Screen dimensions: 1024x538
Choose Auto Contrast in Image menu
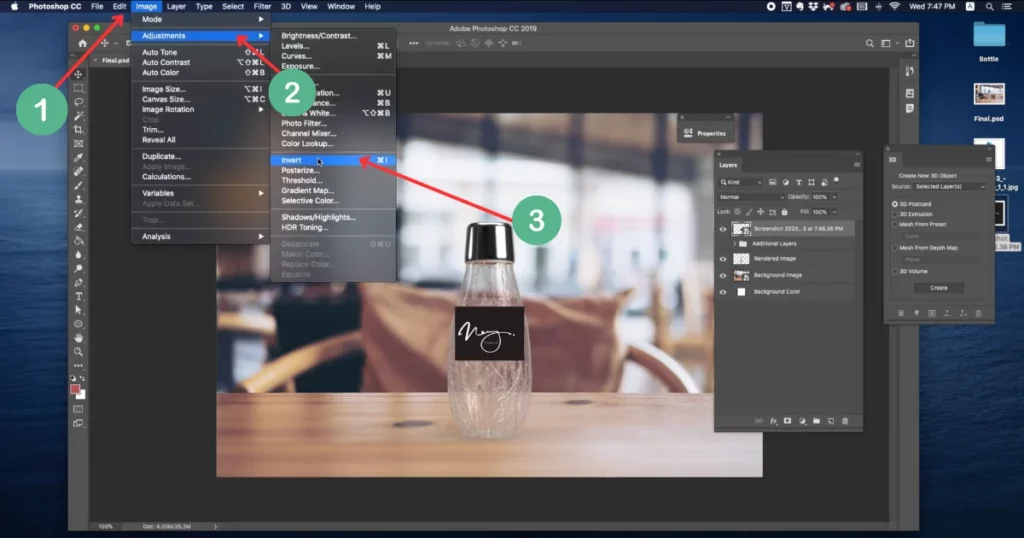coord(202,63)
